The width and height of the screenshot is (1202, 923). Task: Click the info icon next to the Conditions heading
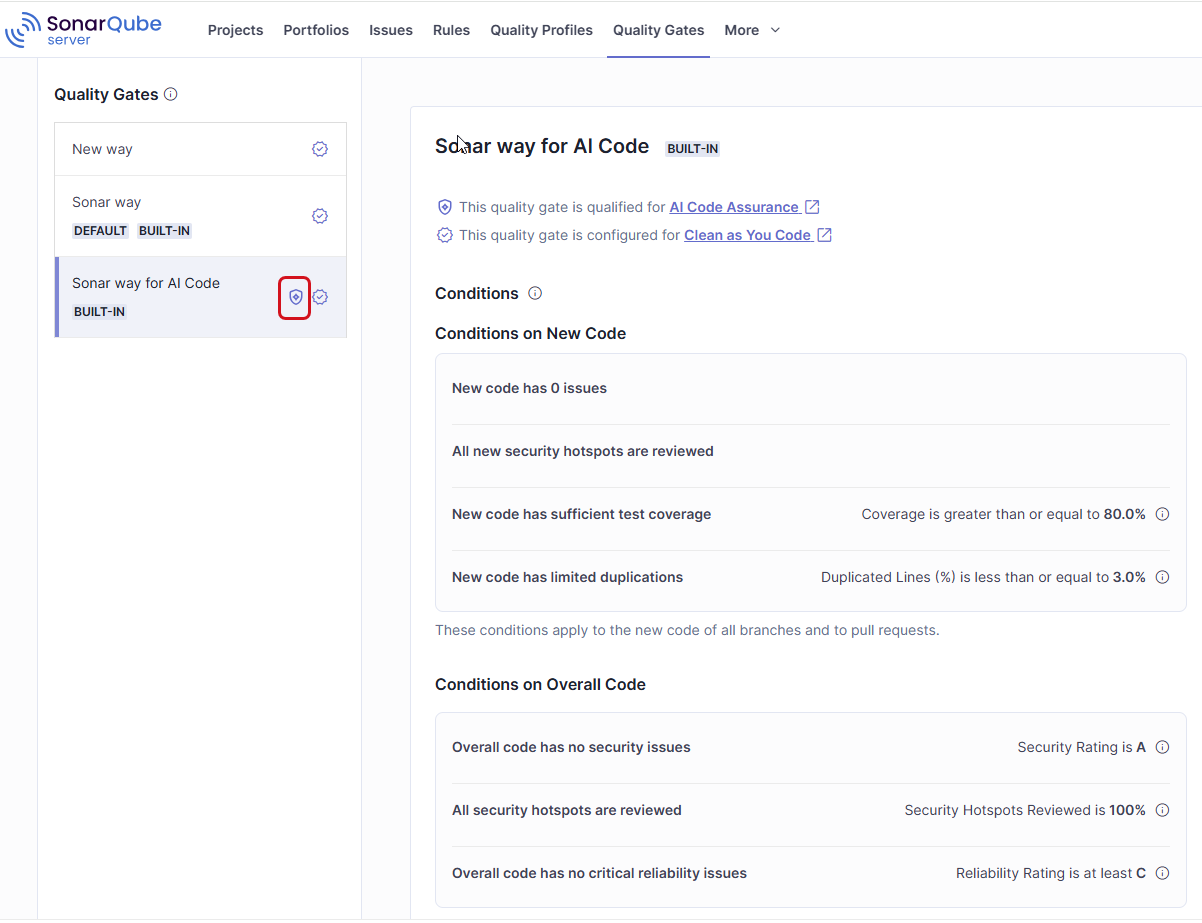click(535, 293)
